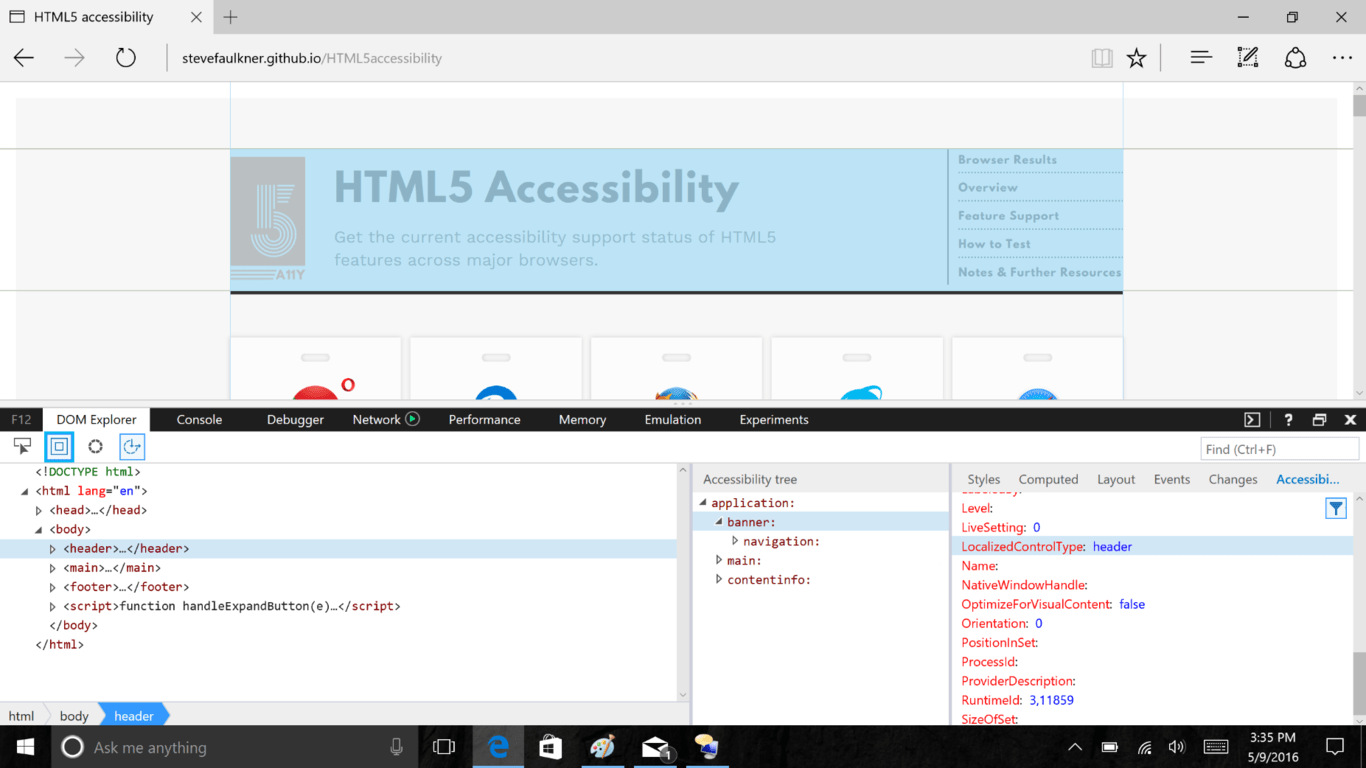Follow the Overview page link
The image size is (1366, 768).
[987, 188]
